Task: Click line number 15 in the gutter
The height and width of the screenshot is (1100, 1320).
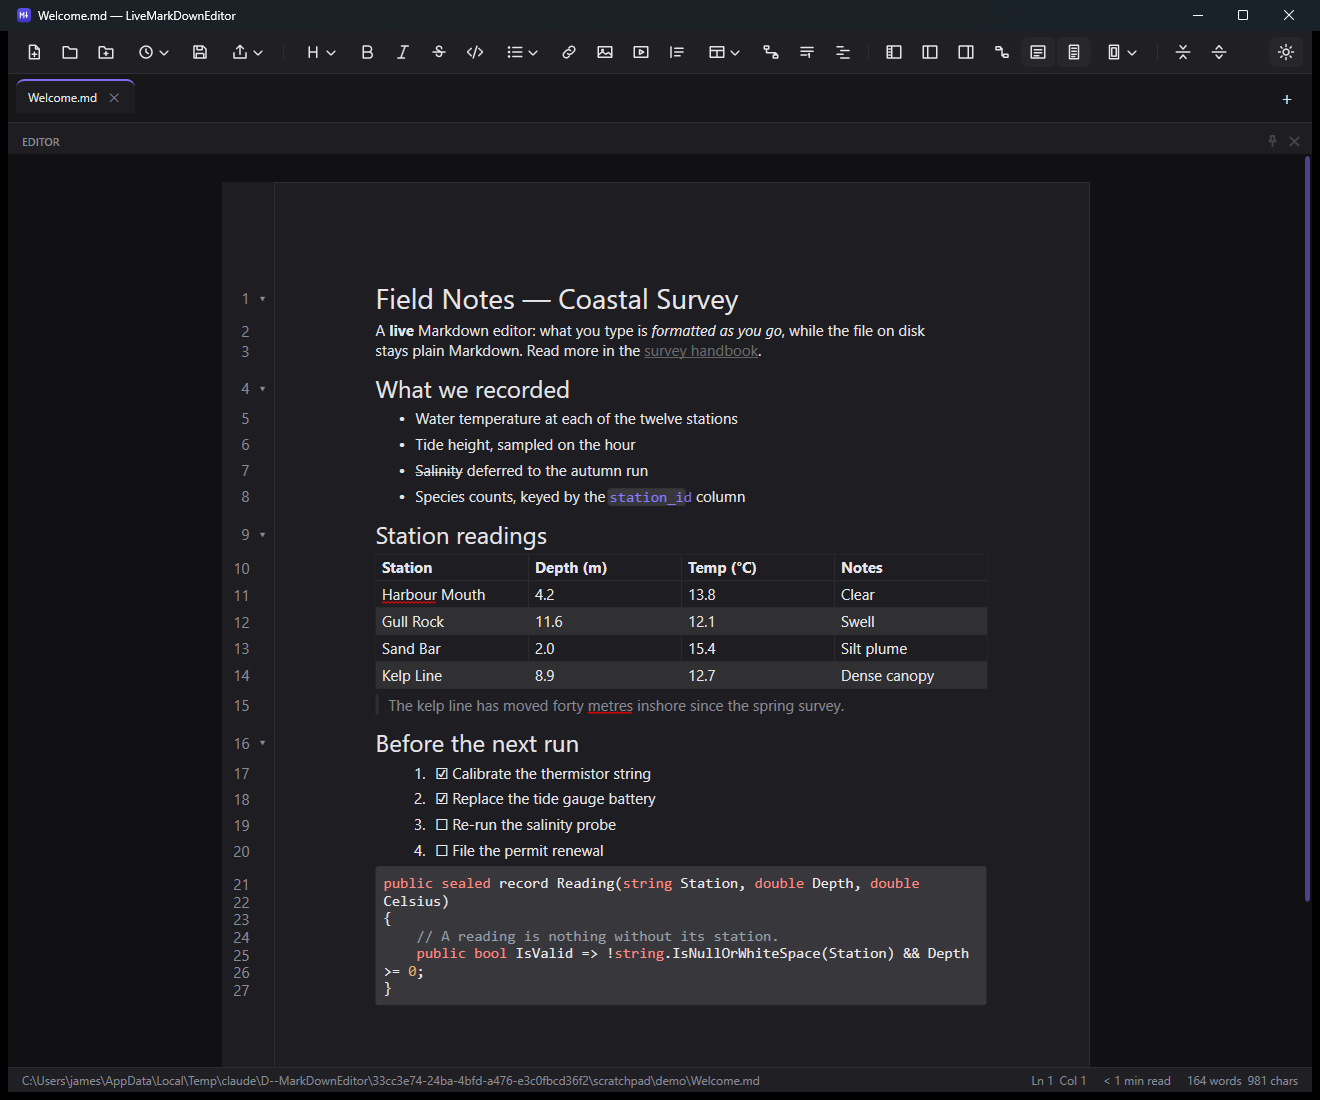Action: (x=242, y=706)
